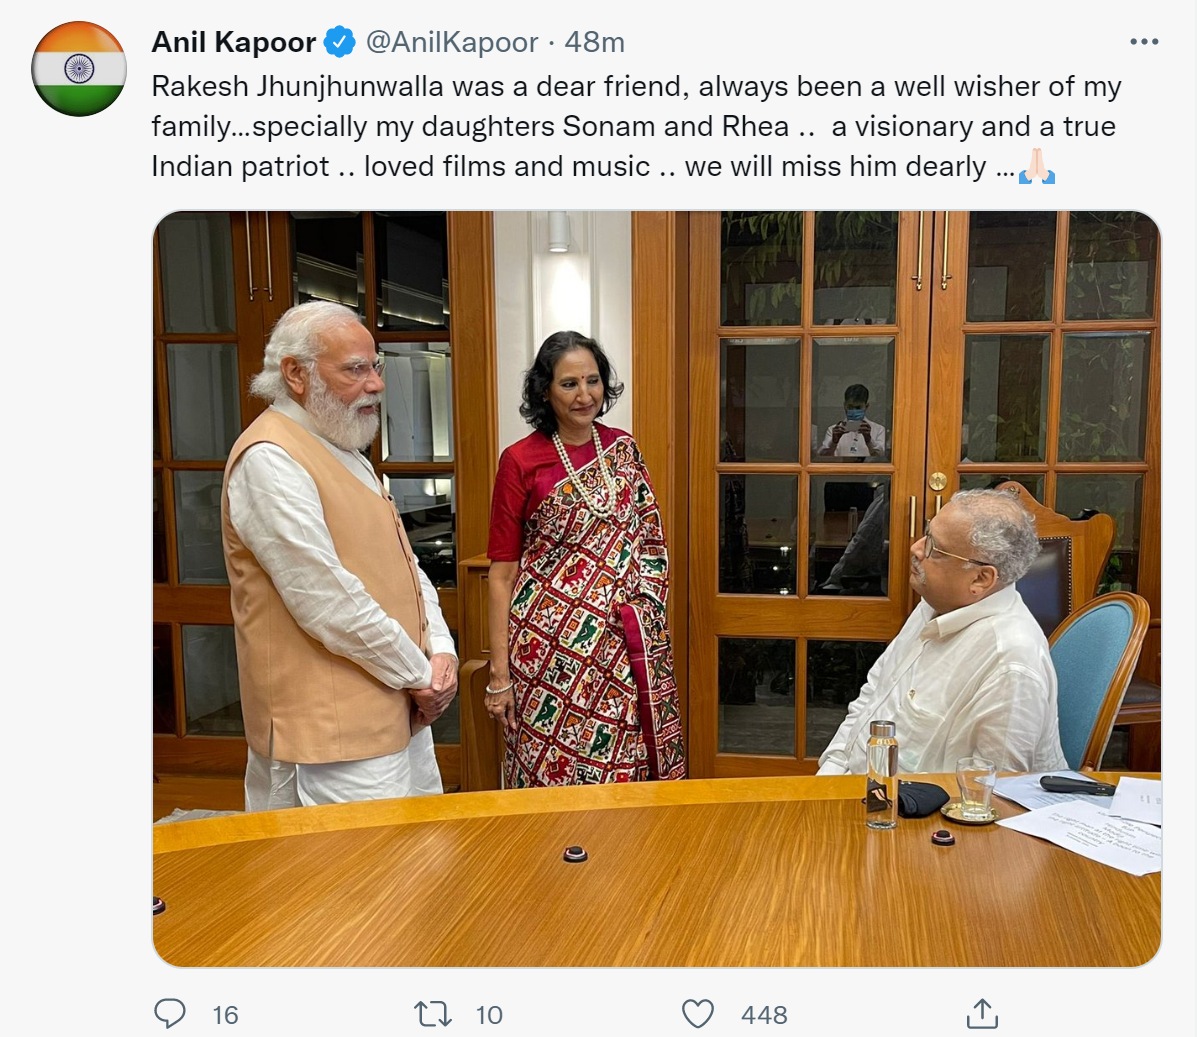This screenshot has width=1204, height=1037.
Task: Open the 48m timestamp link
Action: (594, 42)
